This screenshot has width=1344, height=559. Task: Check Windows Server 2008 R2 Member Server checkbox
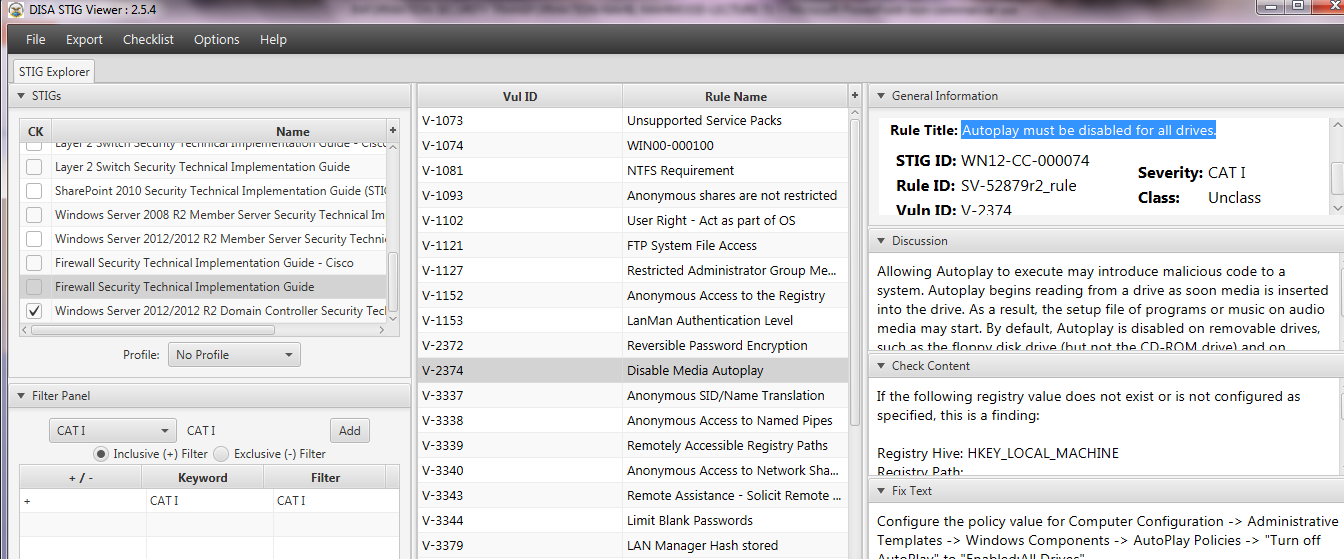34,215
